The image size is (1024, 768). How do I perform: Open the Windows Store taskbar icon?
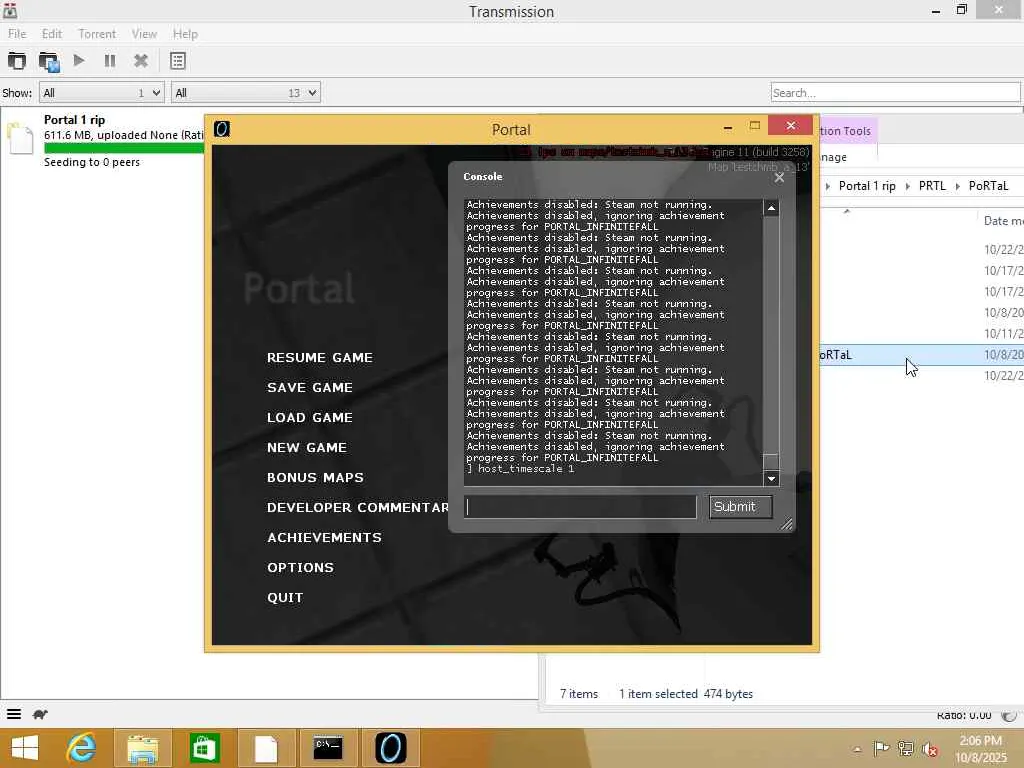tap(204, 748)
